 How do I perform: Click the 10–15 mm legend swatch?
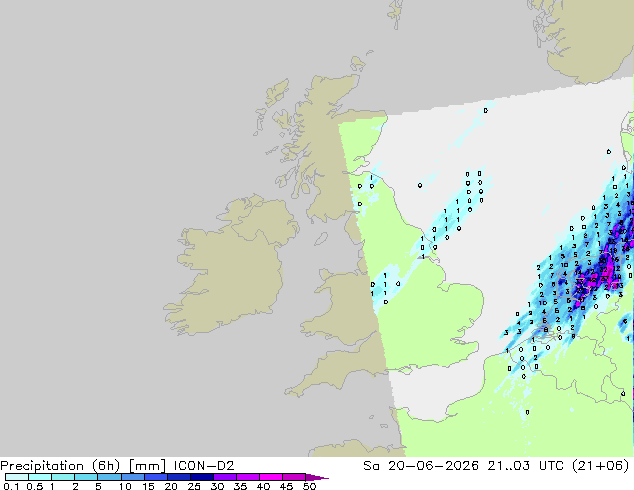[x=132, y=477]
